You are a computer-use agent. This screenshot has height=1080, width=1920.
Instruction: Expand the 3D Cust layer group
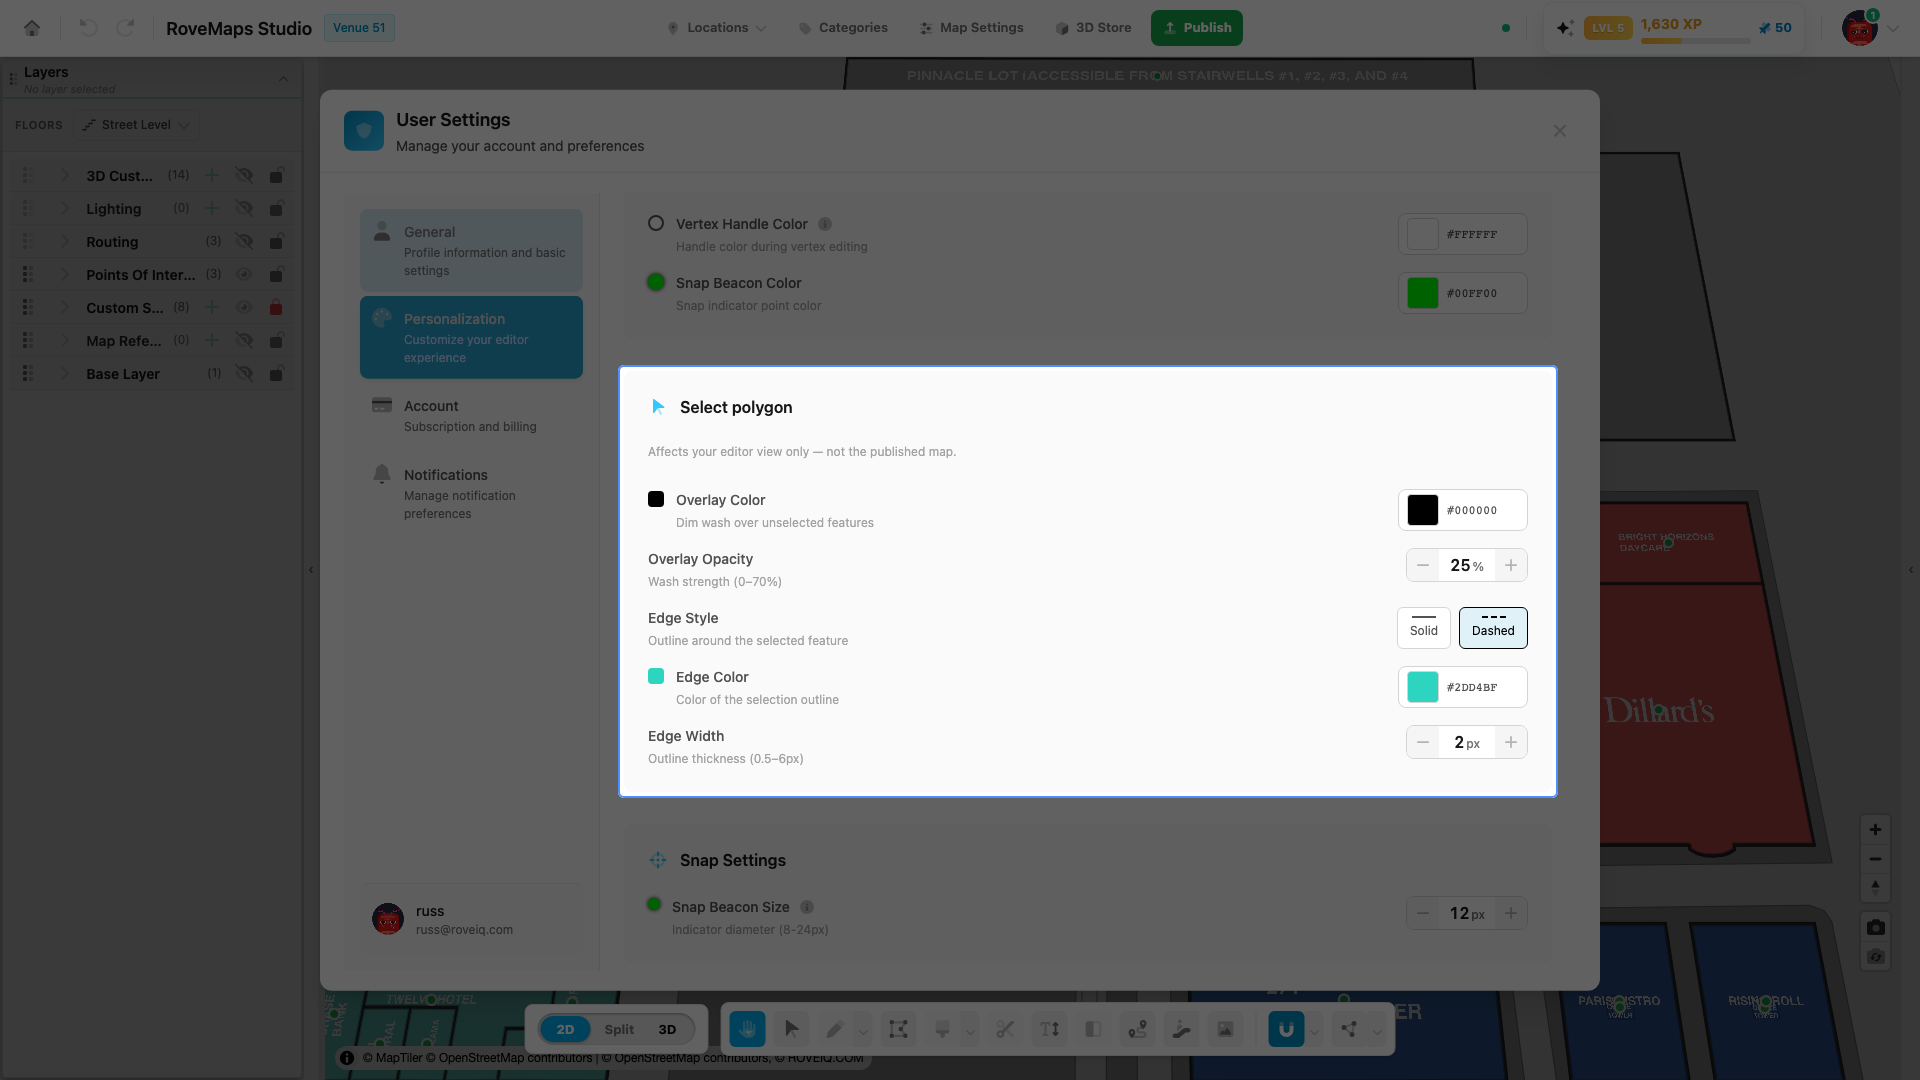click(65, 175)
